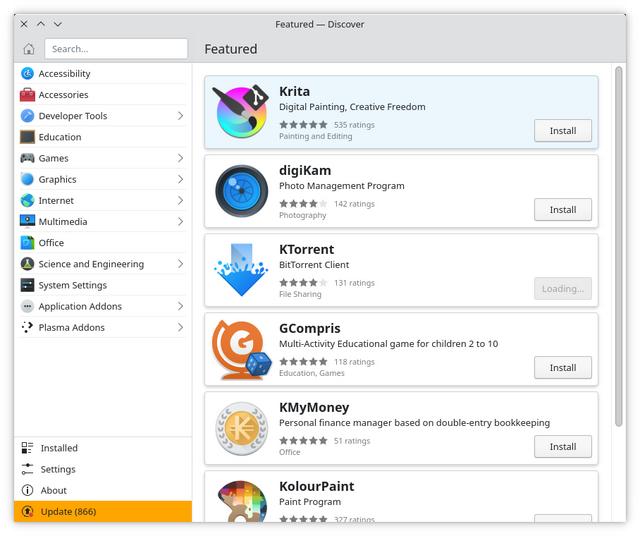The width and height of the screenshot is (640, 536).
Task: Click the Internet globe icon
Action: (27, 200)
